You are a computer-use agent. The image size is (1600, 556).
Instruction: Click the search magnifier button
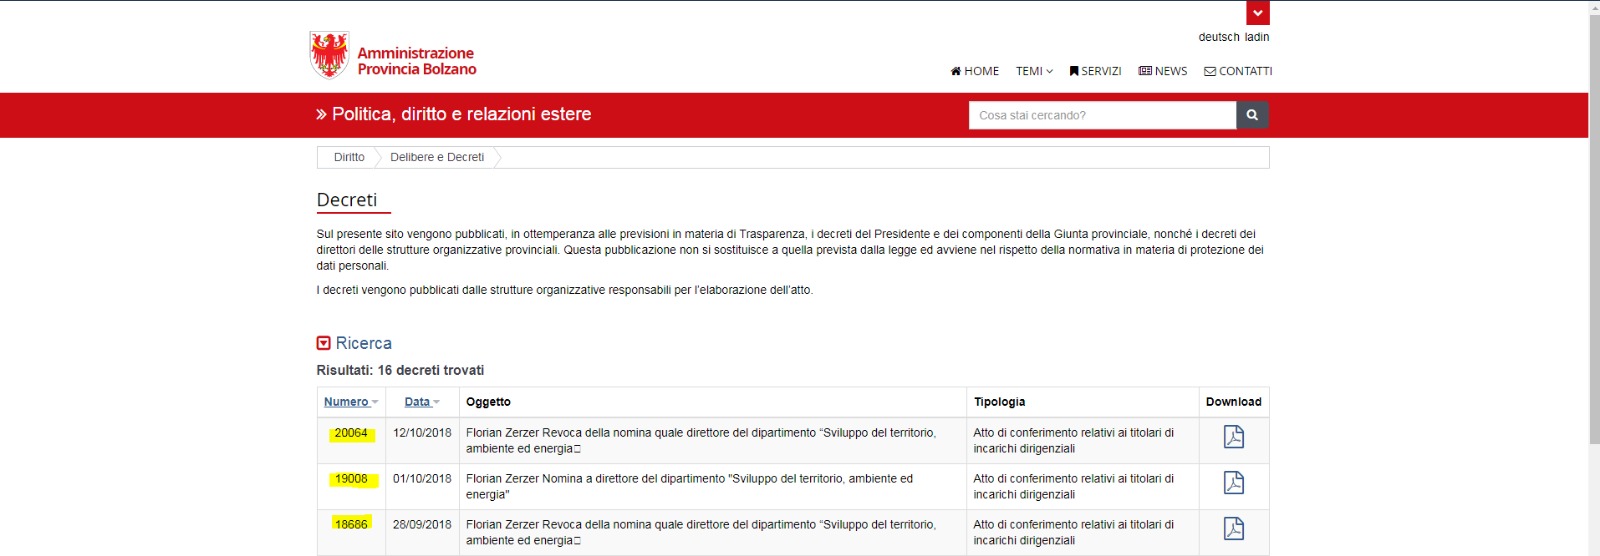tap(1252, 115)
